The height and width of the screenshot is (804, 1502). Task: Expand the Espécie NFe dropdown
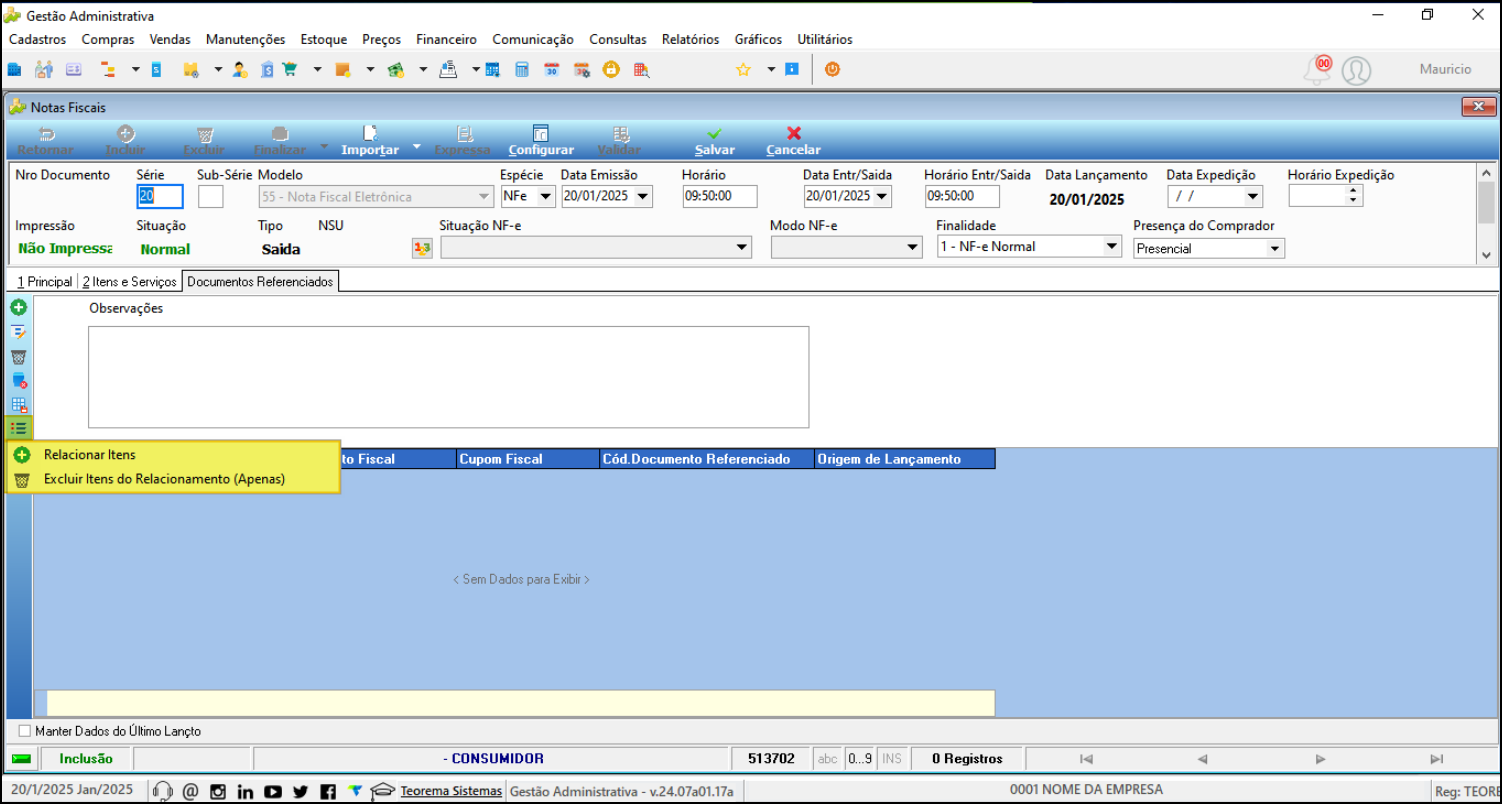click(x=546, y=197)
